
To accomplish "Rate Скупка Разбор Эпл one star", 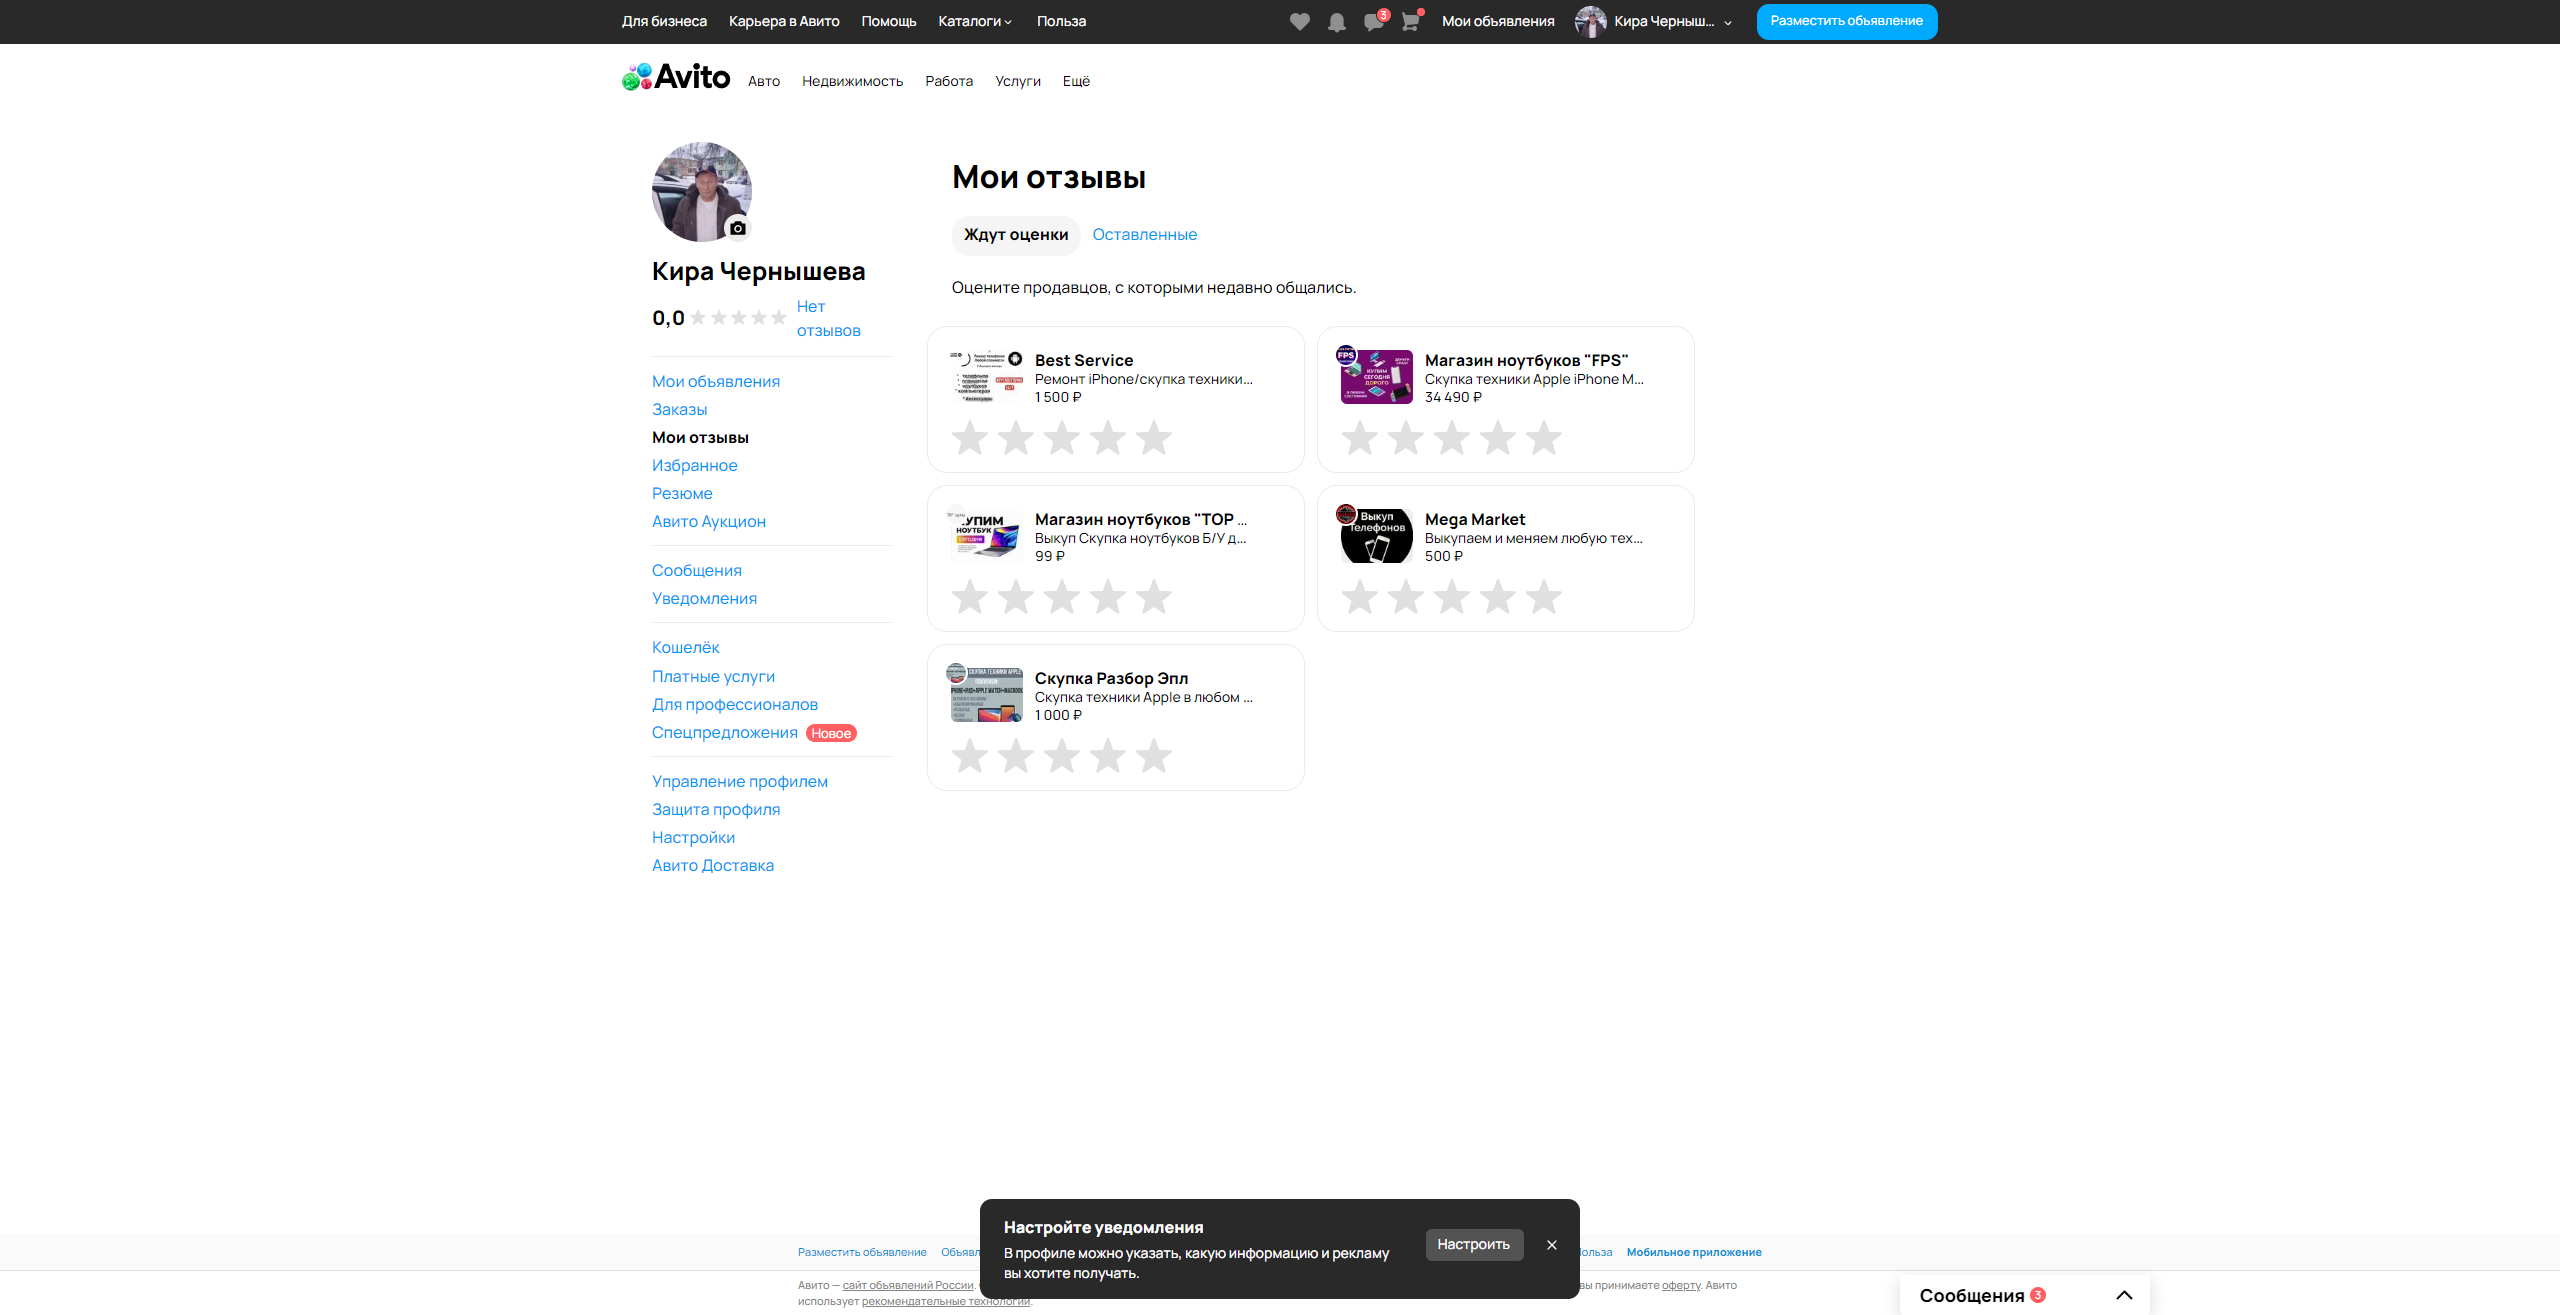I will coord(969,756).
